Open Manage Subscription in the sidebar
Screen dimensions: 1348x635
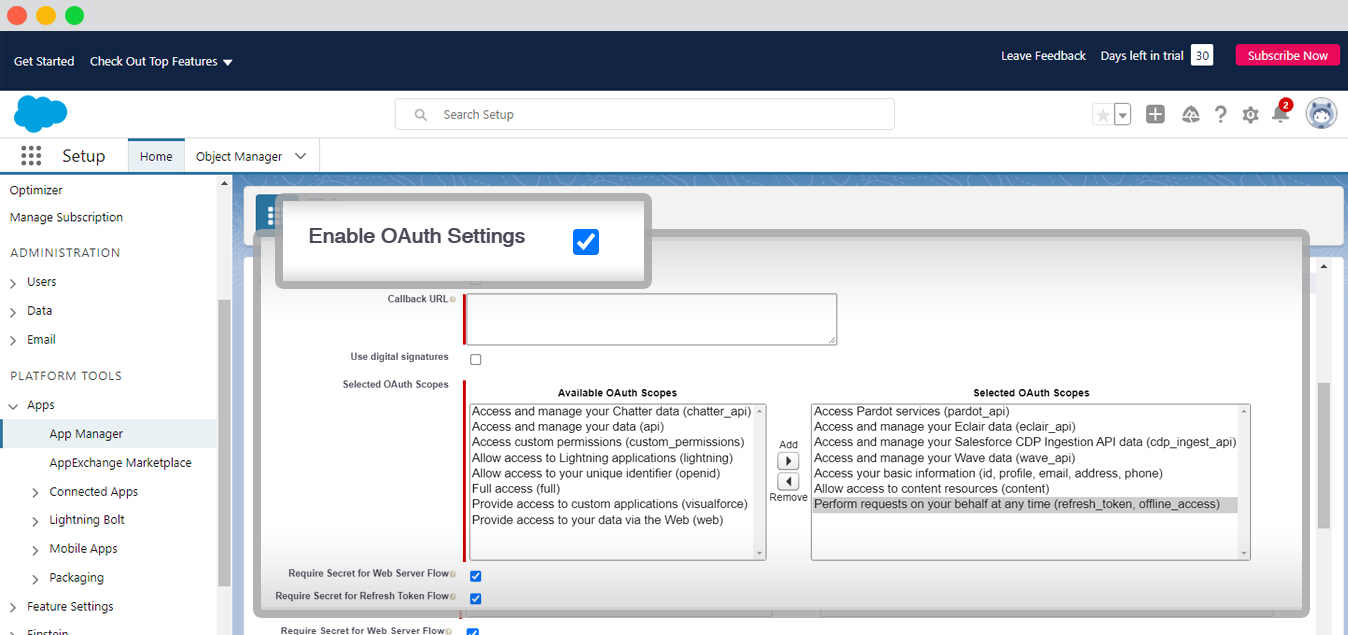(66, 217)
